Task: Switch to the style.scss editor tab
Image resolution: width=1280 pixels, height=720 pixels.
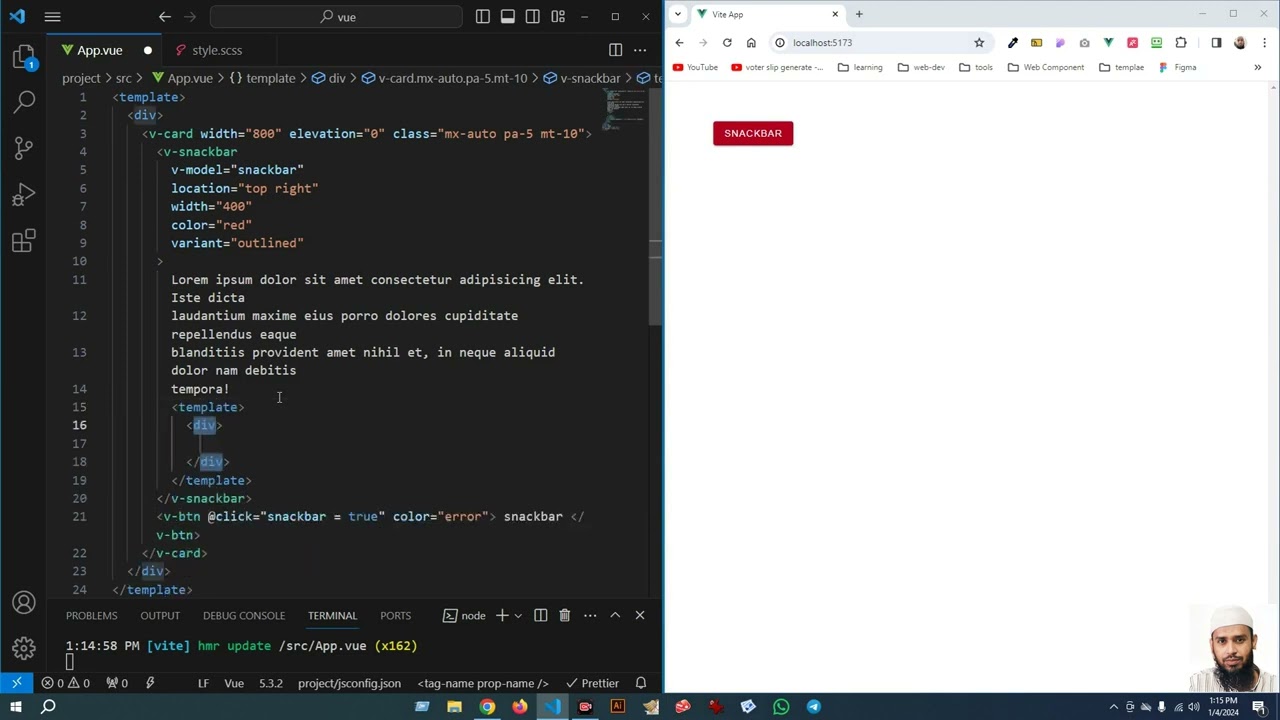Action: pos(217,50)
